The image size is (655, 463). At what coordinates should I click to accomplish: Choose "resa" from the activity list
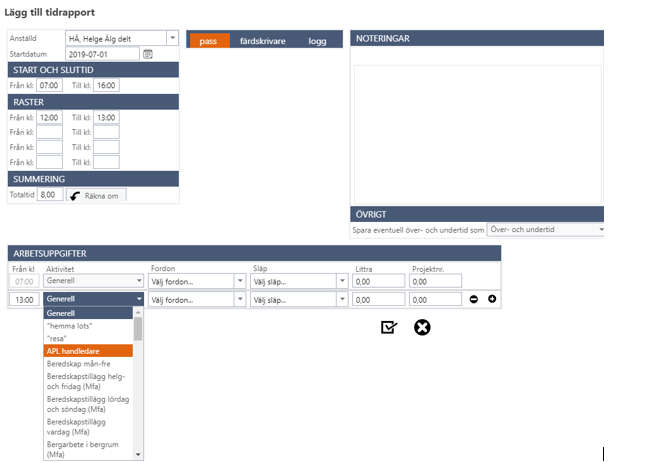(88, 338)
